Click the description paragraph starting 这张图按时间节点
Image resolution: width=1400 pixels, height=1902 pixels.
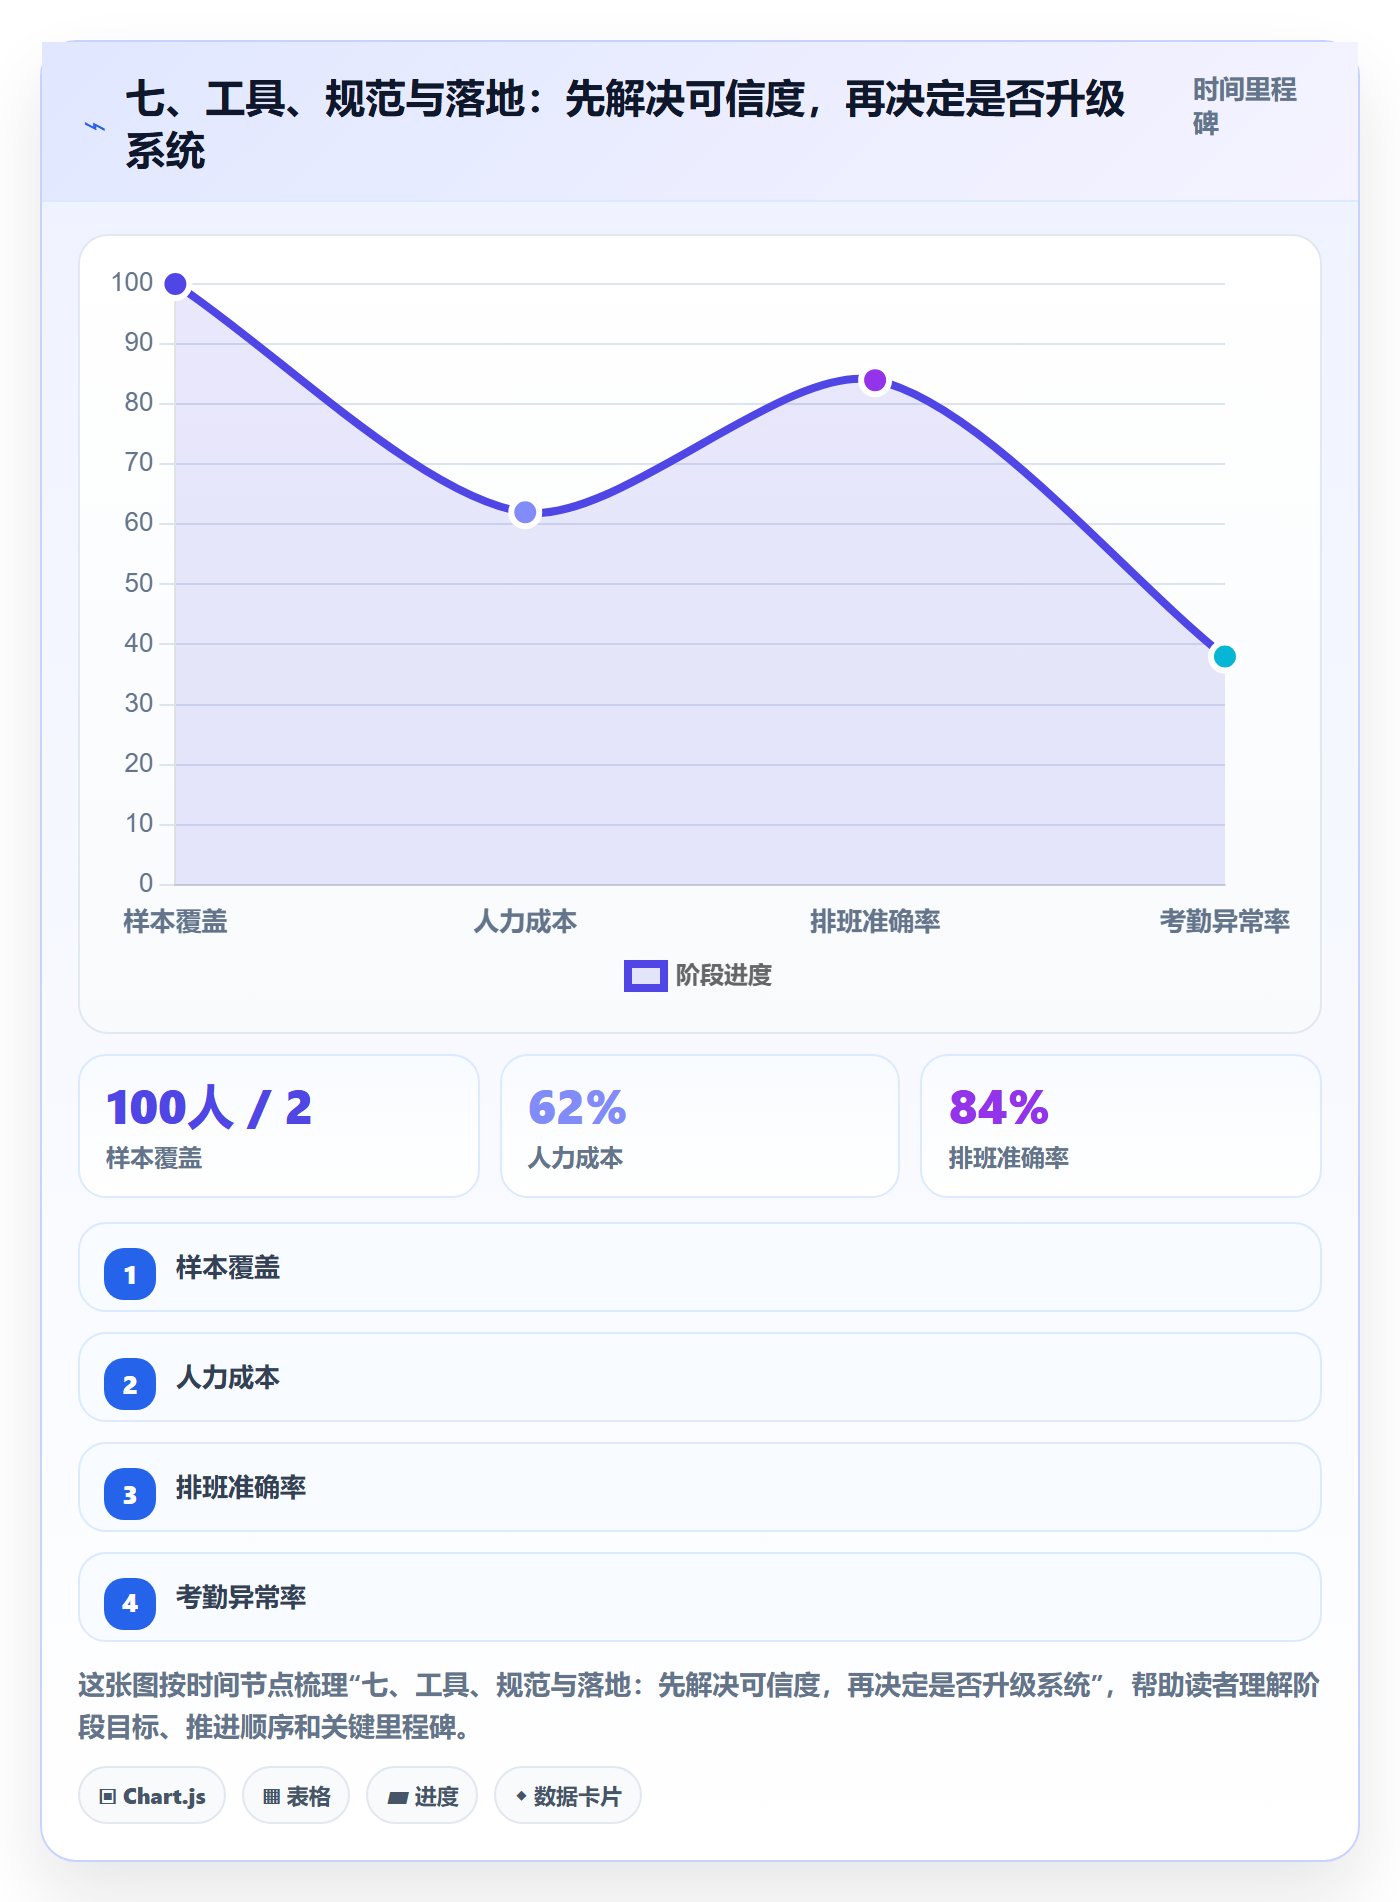[699, 1706]
